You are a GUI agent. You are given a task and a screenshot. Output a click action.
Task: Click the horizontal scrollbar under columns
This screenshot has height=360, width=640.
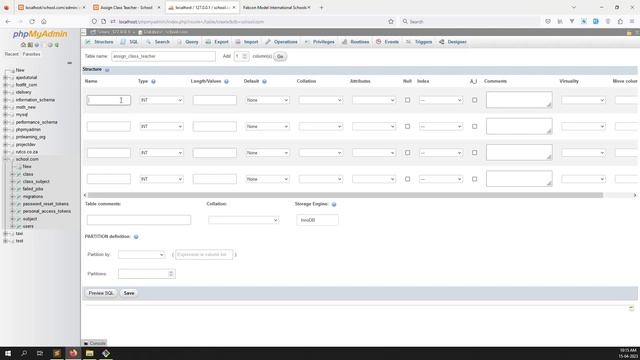pyautogui.click(x=345, y=195)
